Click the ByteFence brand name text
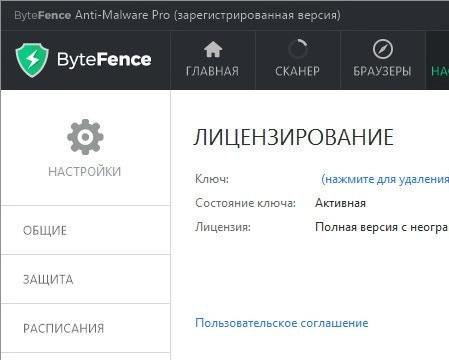 point(104,60)
